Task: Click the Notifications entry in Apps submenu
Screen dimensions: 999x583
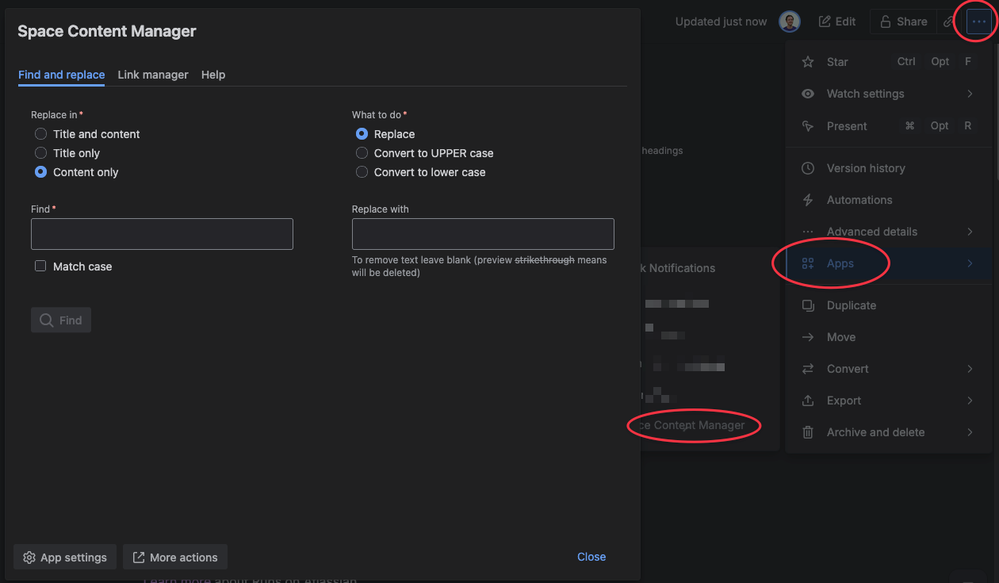Action: [678, 268]
